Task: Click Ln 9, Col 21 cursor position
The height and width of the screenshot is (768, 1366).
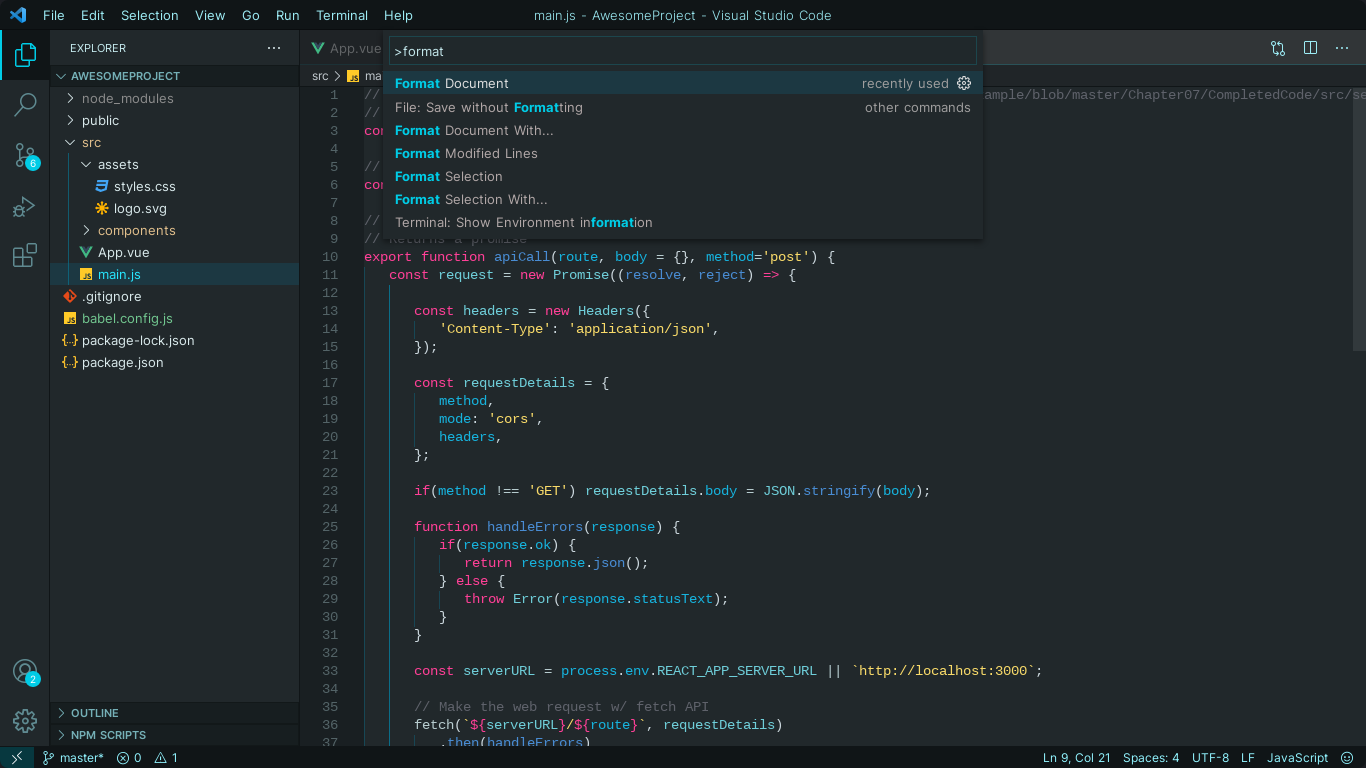Action: (1077, 758)
